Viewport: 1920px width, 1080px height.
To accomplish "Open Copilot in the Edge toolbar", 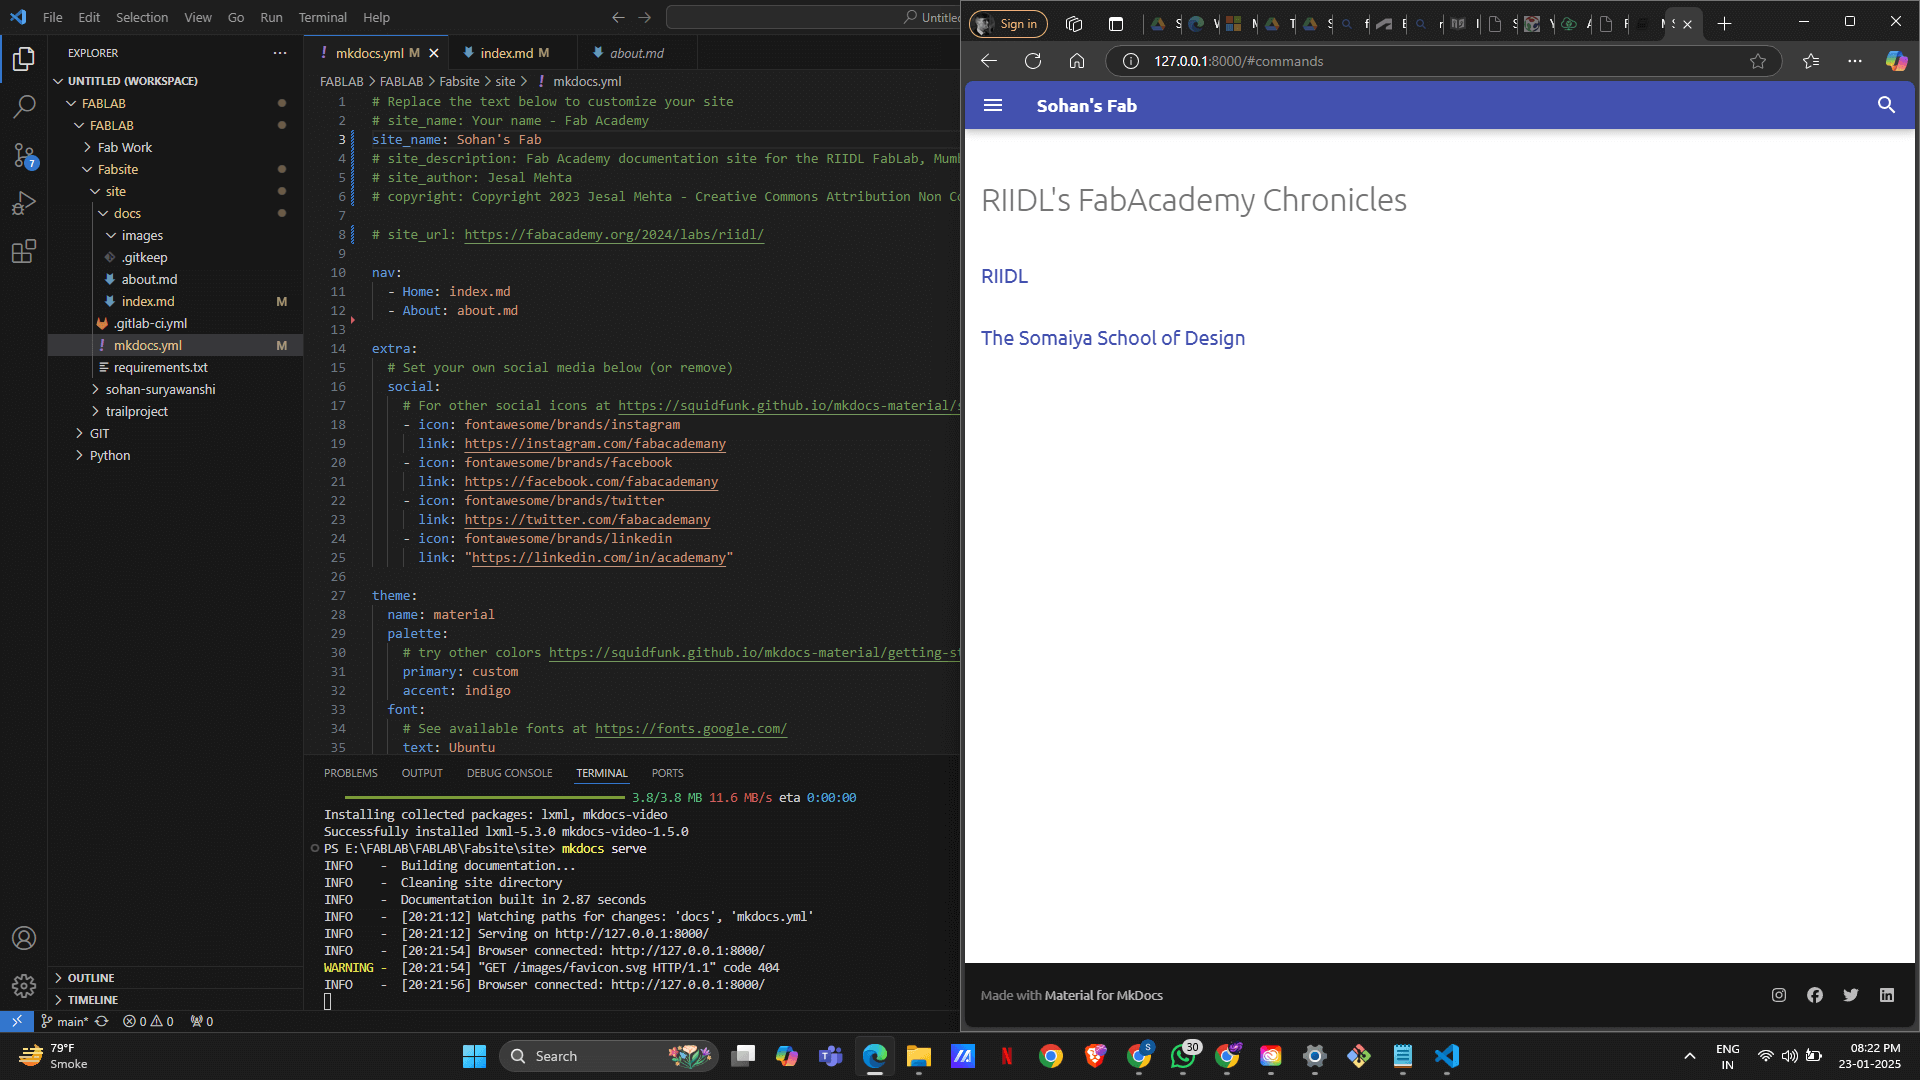I will coord(1896,61).
